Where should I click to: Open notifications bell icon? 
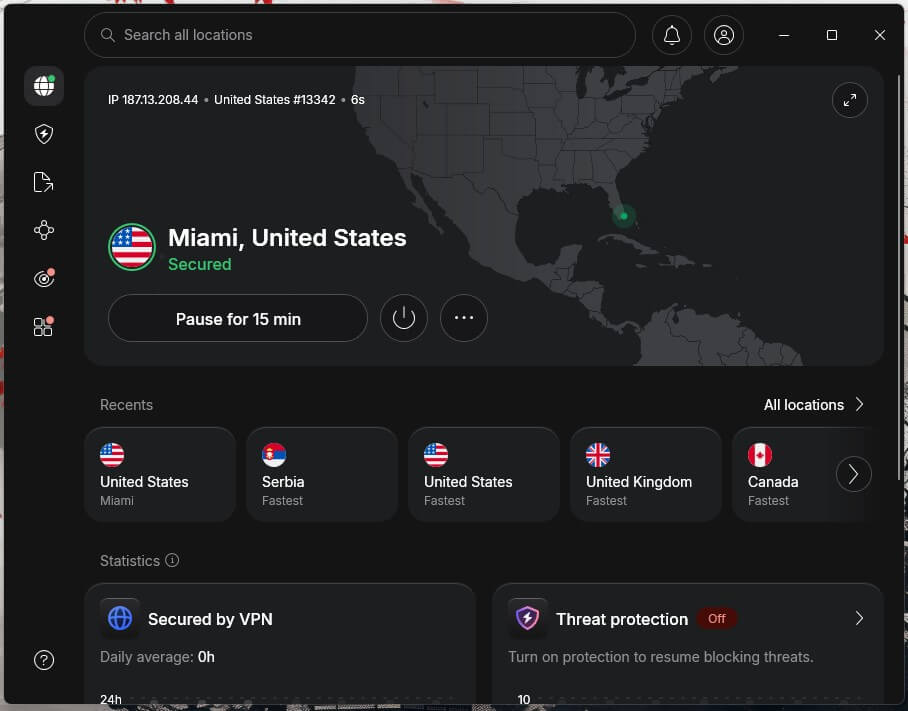[x=672, y=35]
